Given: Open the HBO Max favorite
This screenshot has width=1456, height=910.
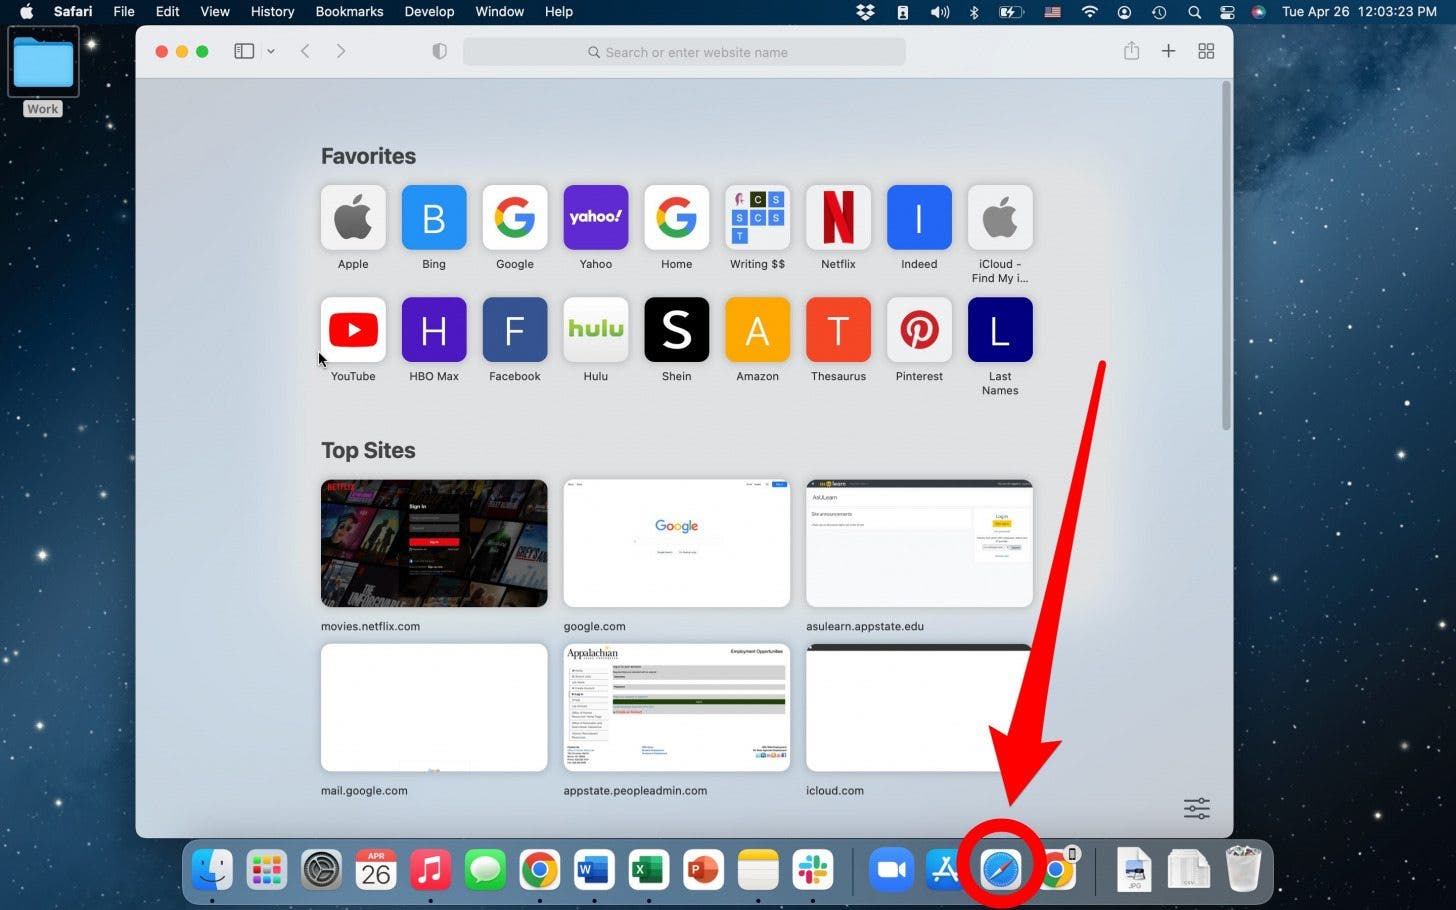Looking at the screenshot, I should tap(434, 329).
